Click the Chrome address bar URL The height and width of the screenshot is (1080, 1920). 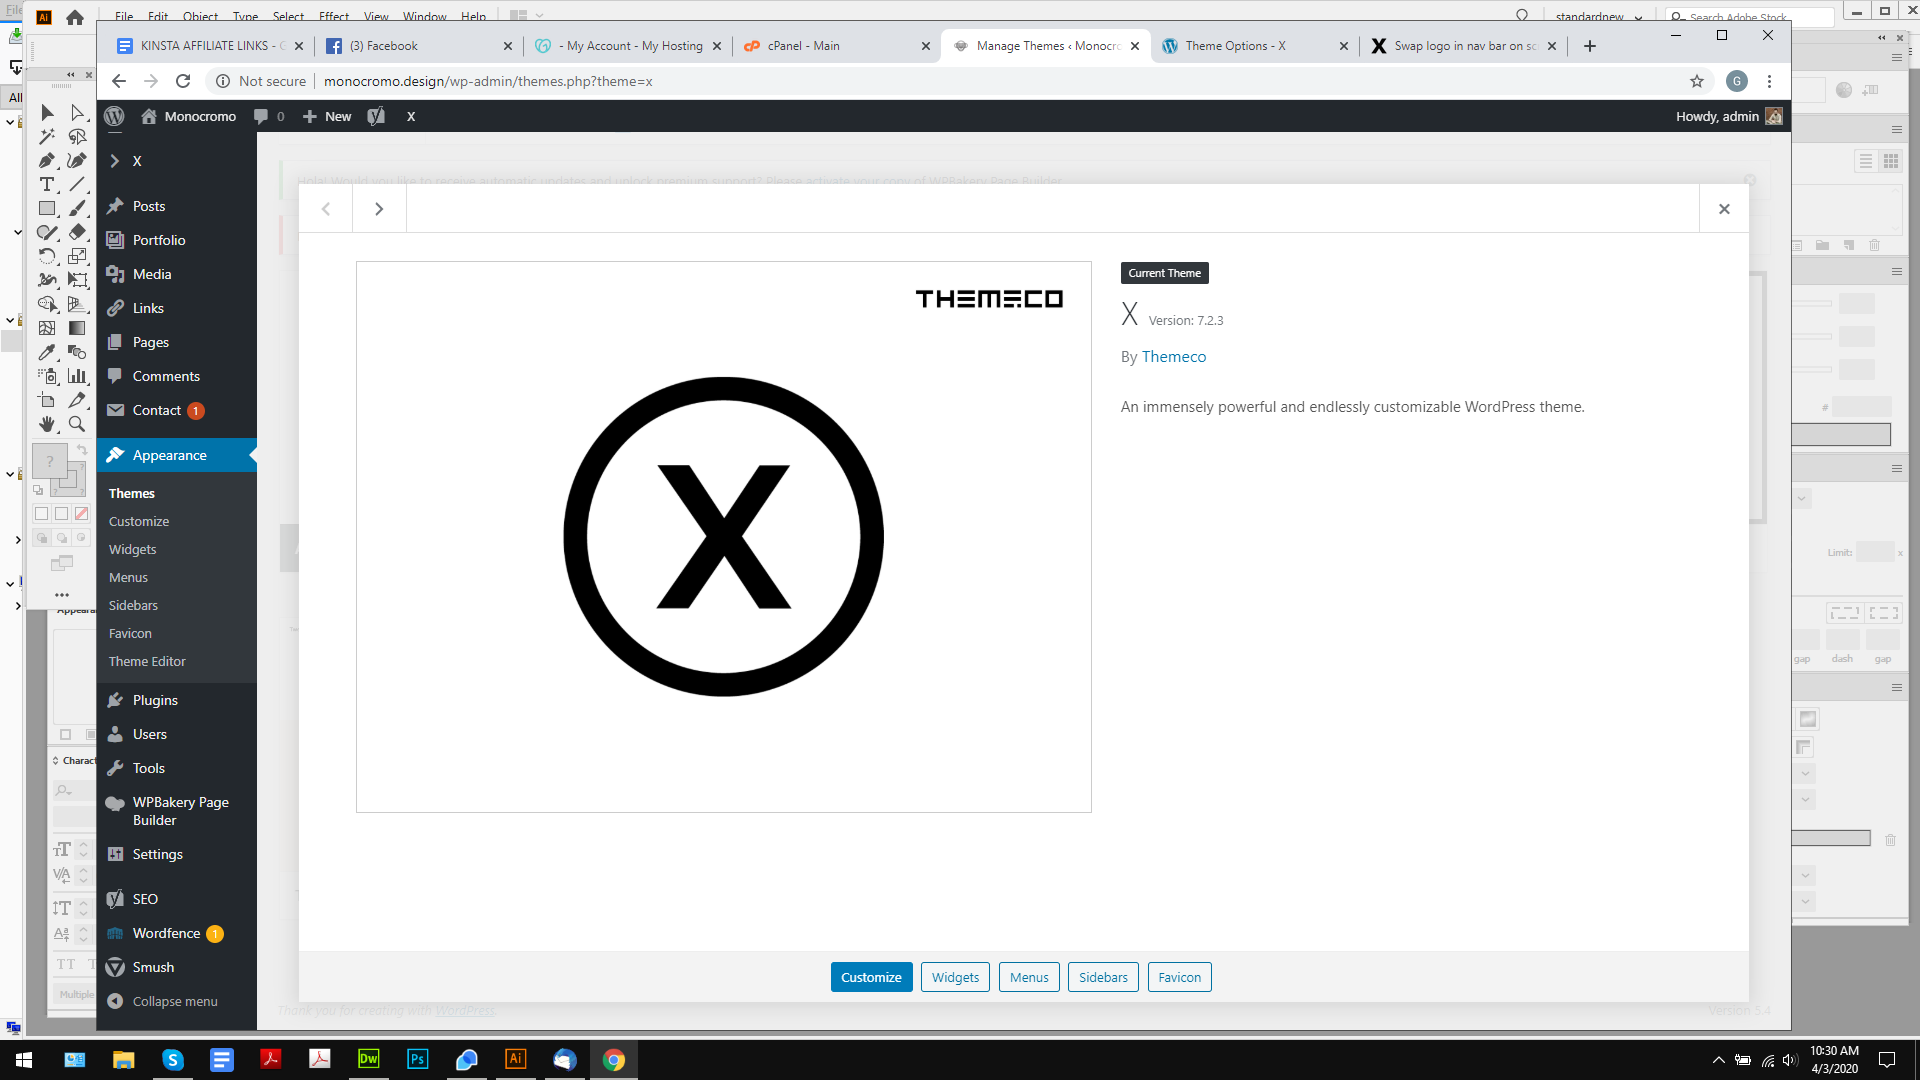pos(488,81)
